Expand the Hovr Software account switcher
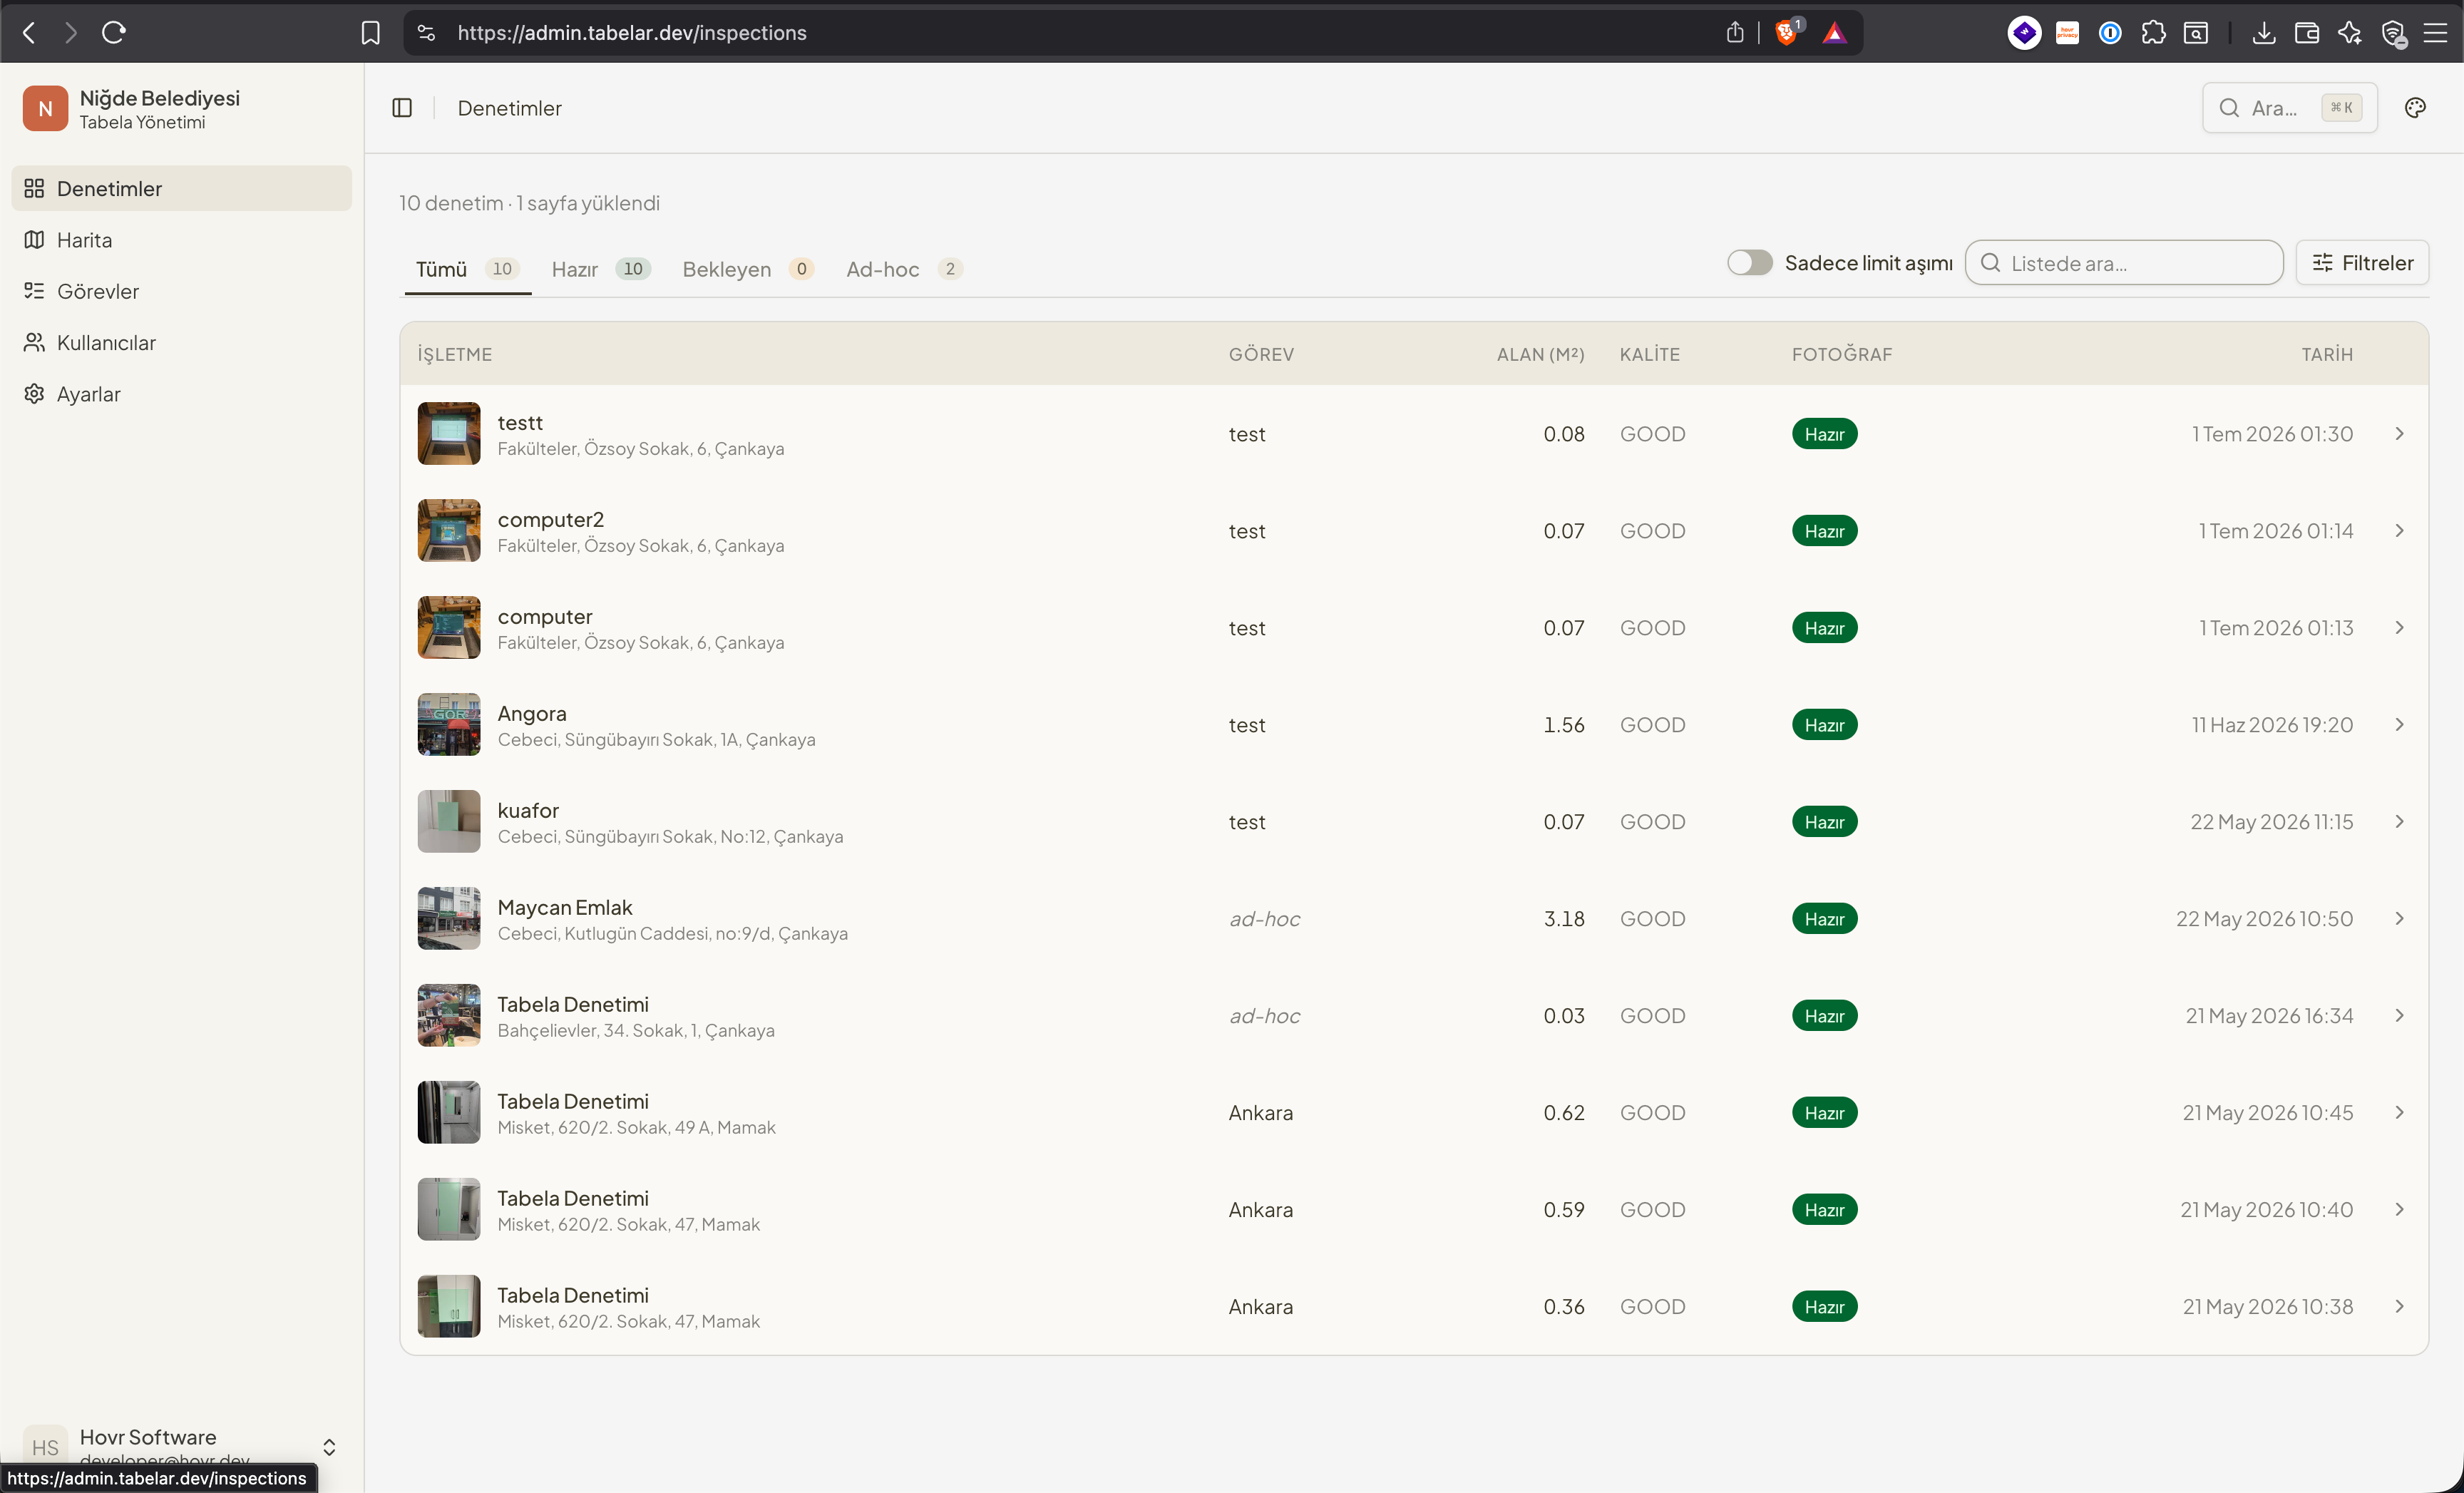Viewport: 2464px width, 1493px height. pos(329,1447)
